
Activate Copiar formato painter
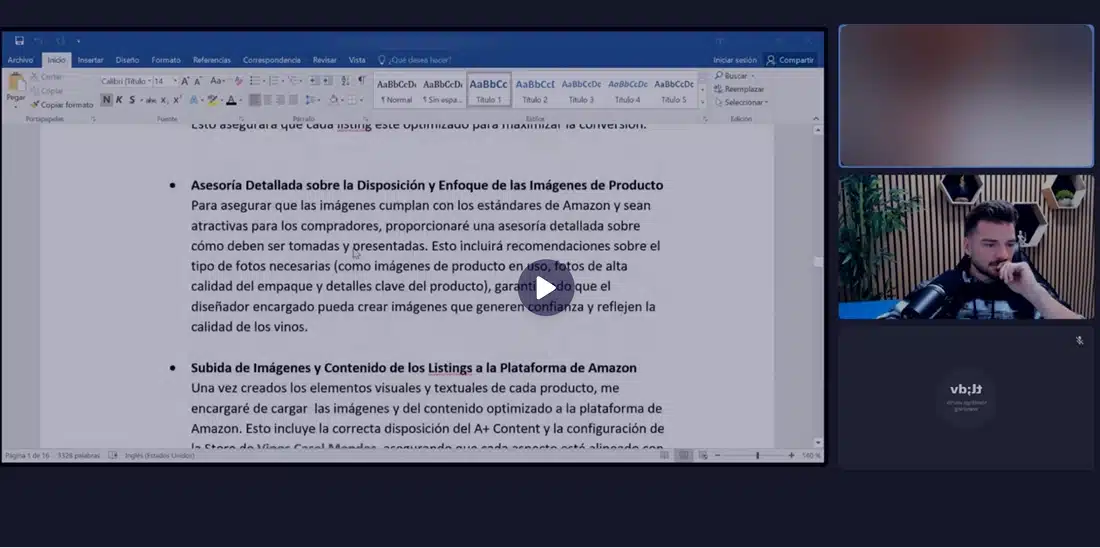tap(62, 105)
